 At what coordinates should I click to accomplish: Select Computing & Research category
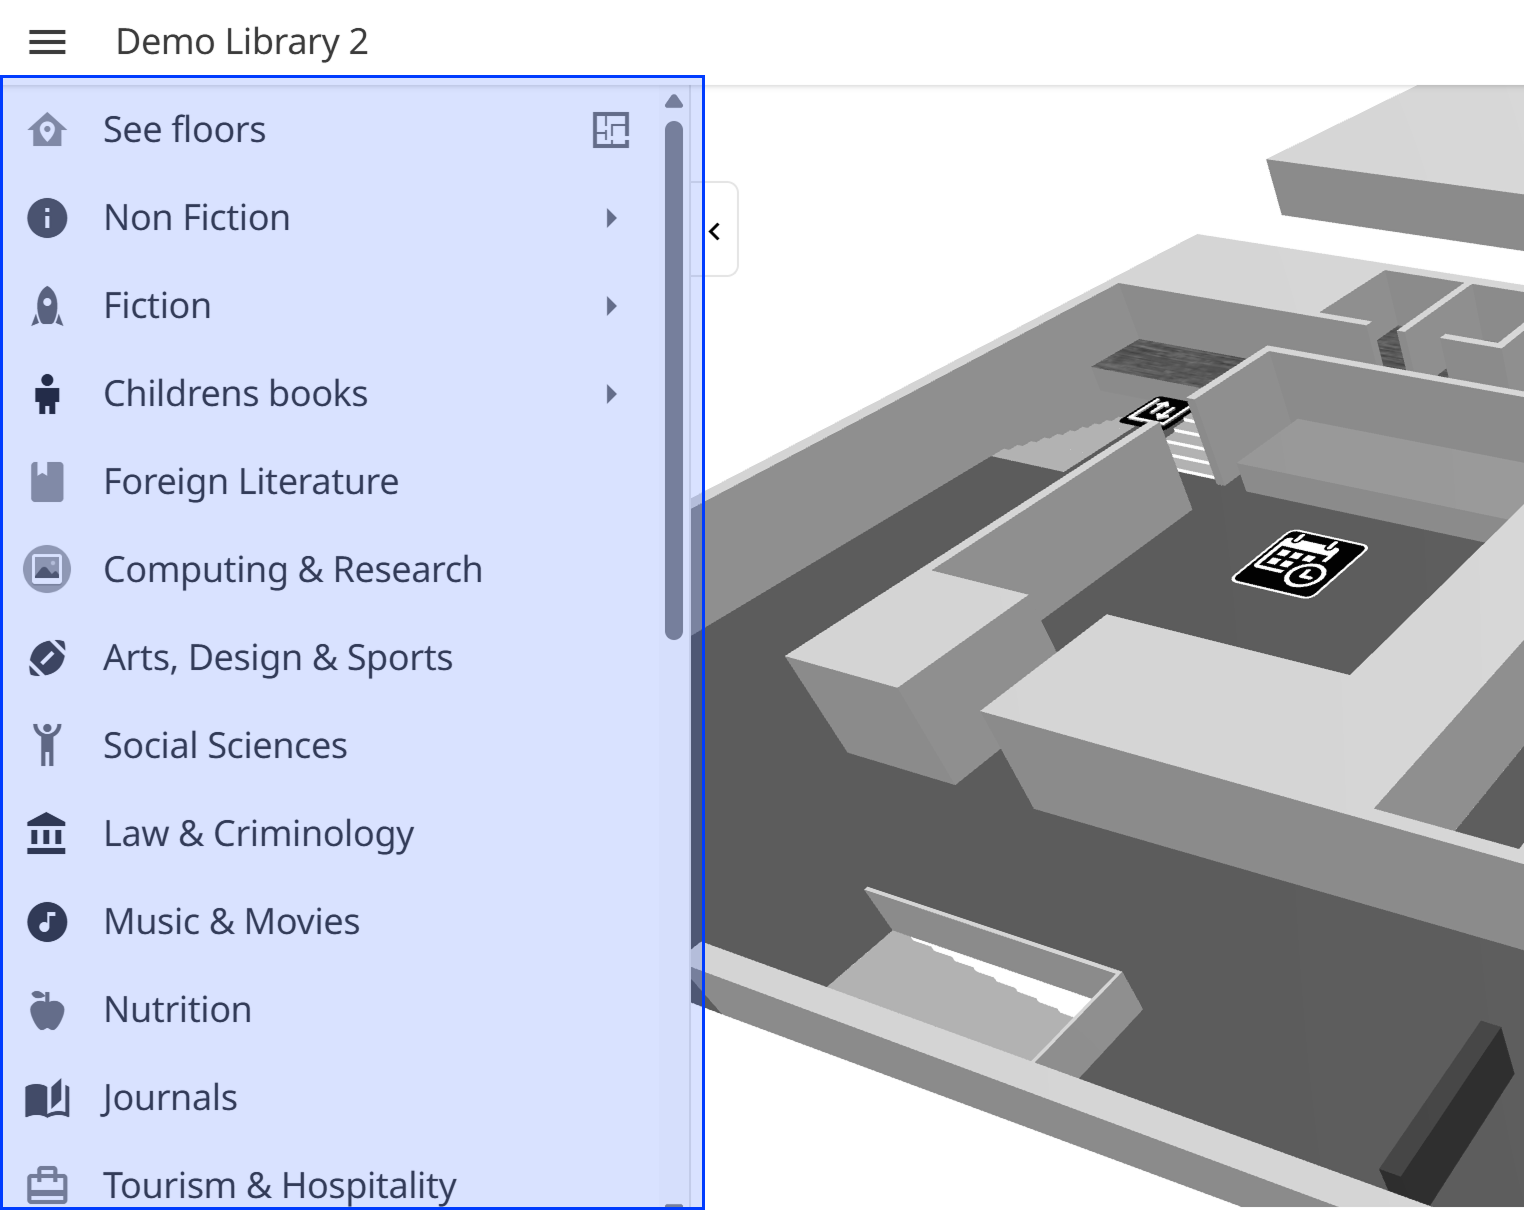pos(292,570)
